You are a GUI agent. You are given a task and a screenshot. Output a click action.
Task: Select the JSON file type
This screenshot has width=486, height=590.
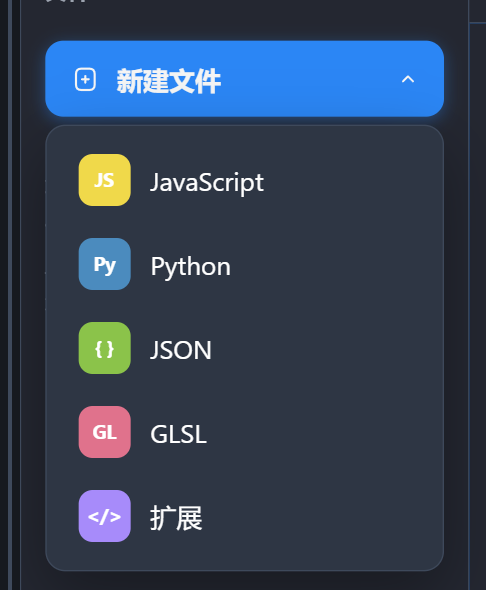click(x=245, y=348)
